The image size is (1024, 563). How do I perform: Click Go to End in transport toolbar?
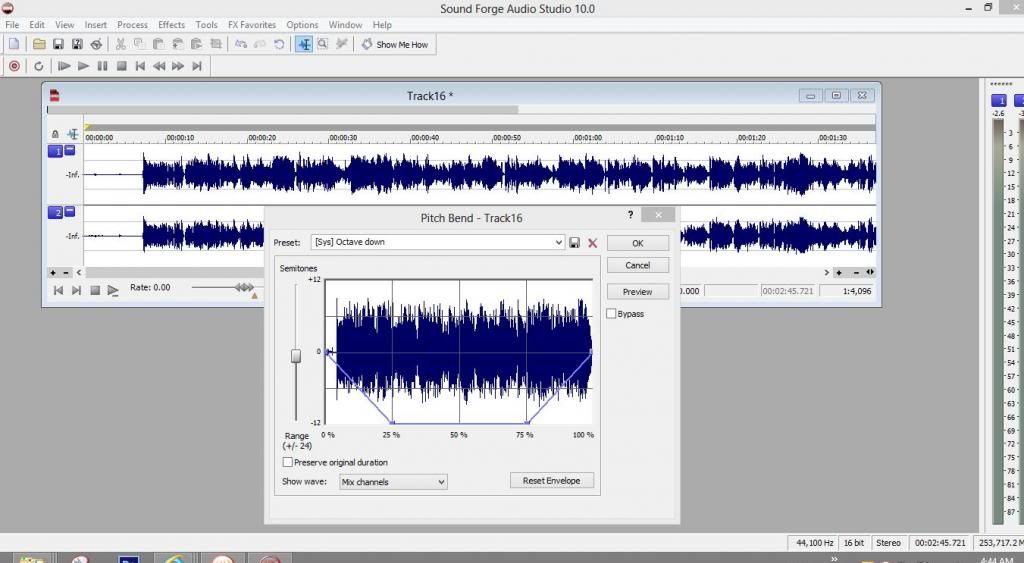point(197,66)
